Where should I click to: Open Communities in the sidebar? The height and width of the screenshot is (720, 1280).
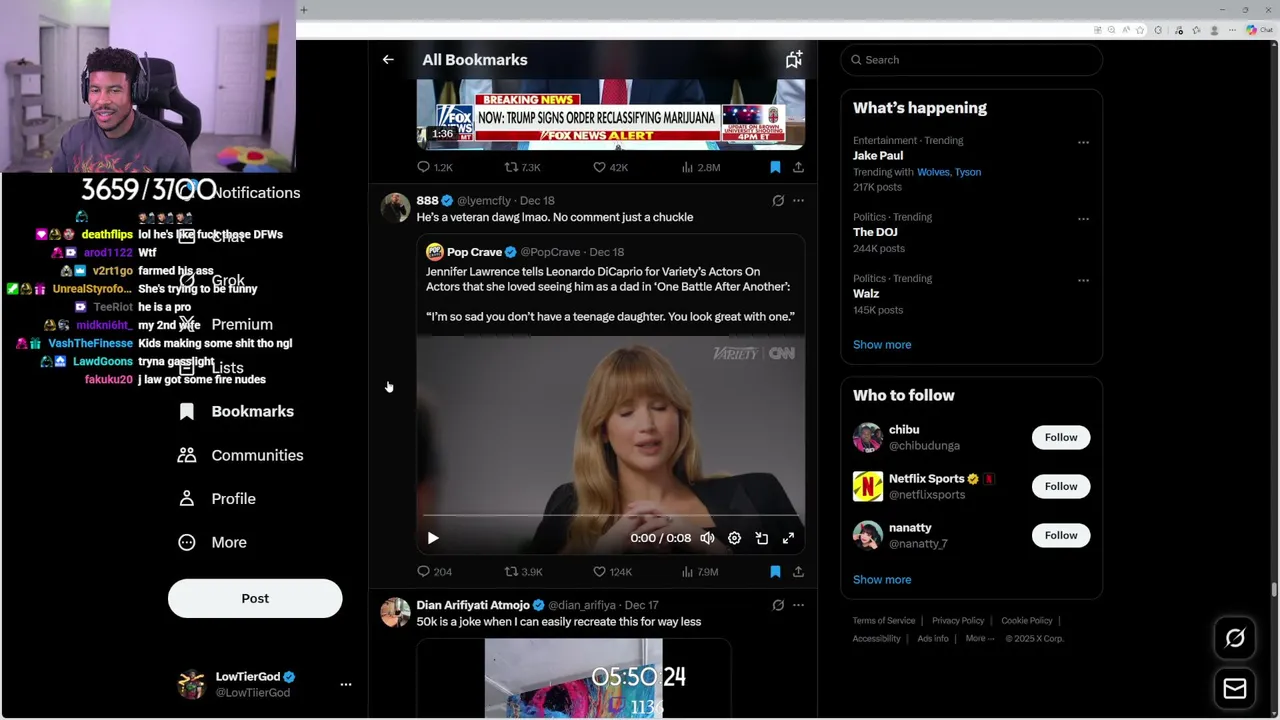(x=240, y=455)
